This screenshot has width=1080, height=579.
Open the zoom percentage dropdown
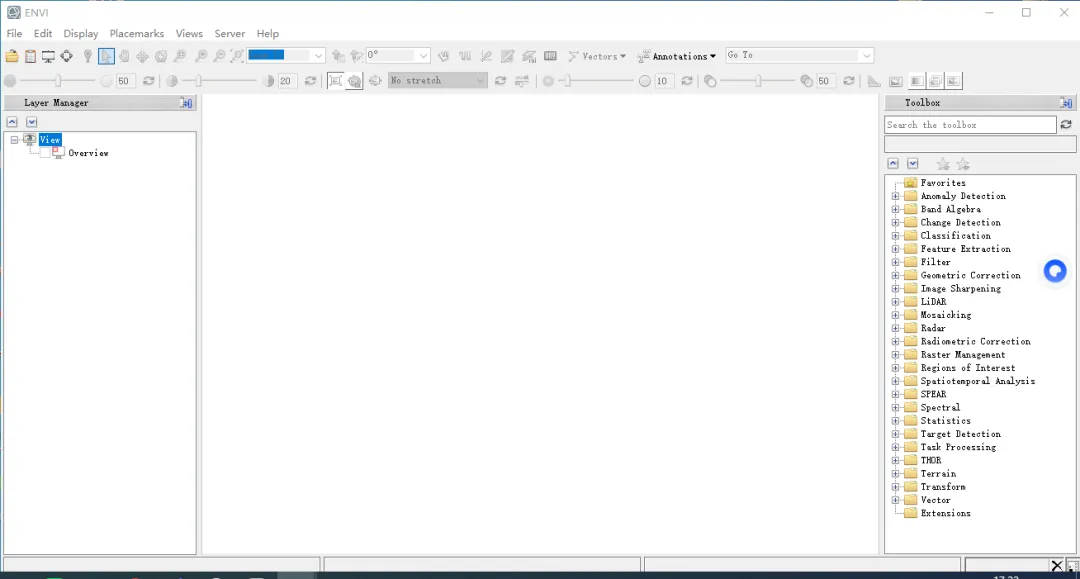coord(318,56)
